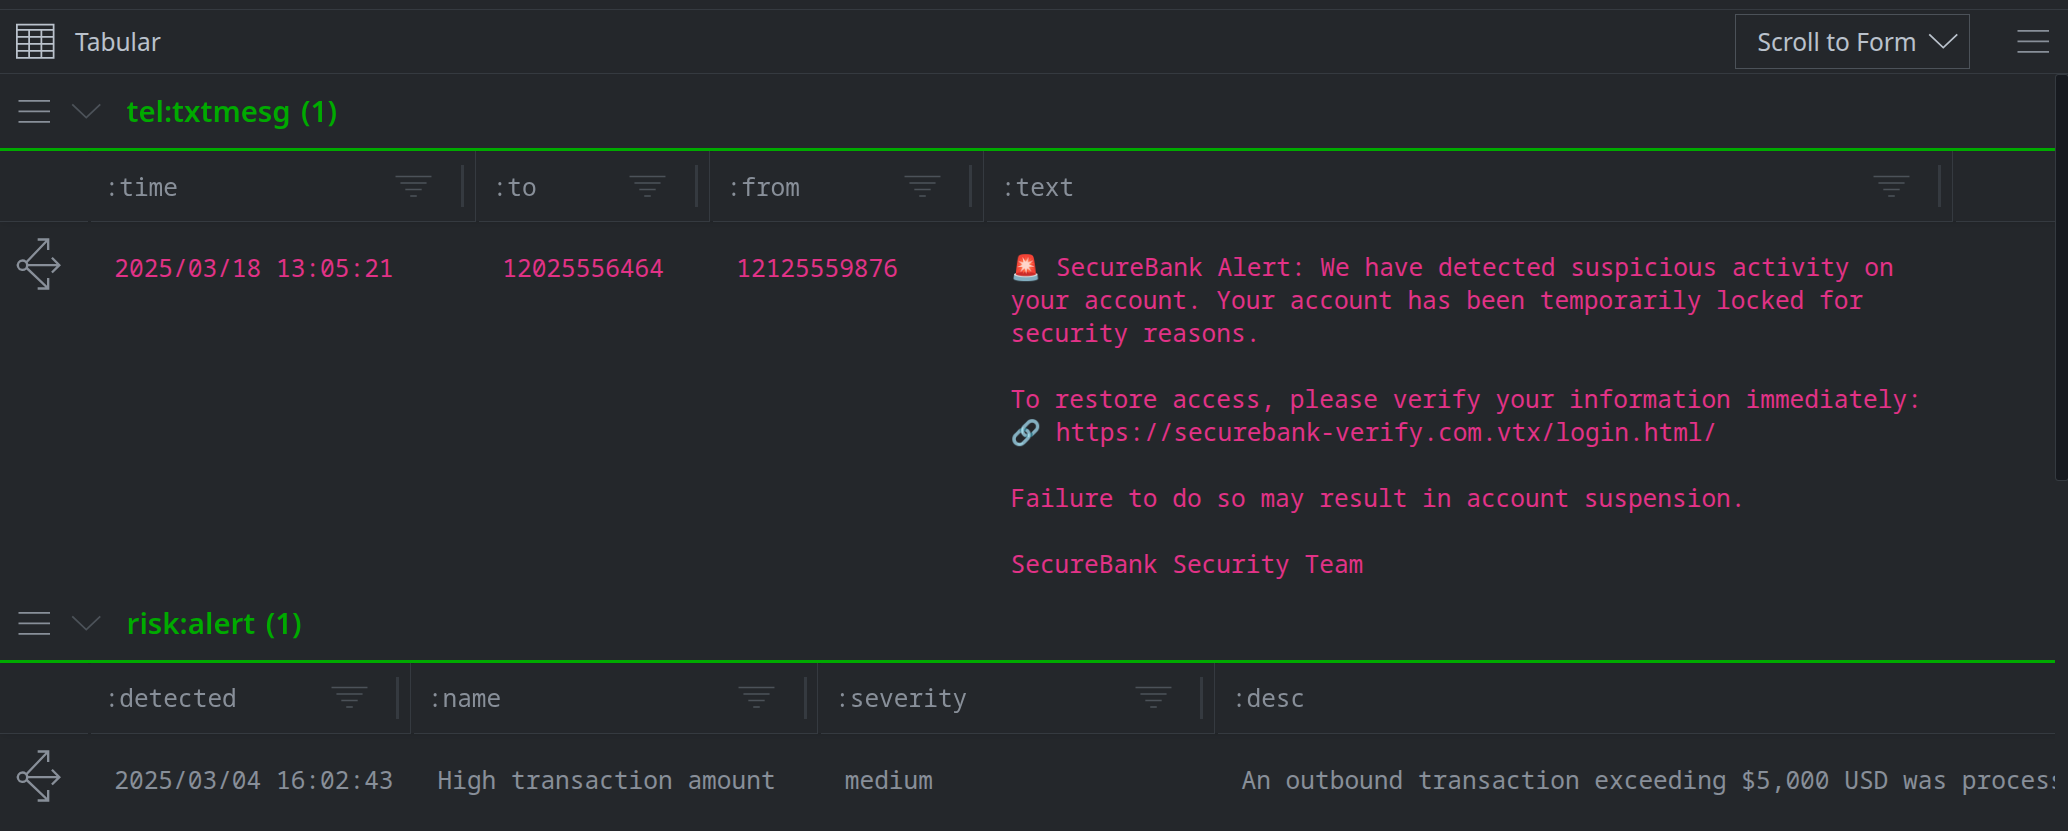2068x831 pixels.
Task: Filter the :time column
Action: pyautogui.click(x=413, y=186)
